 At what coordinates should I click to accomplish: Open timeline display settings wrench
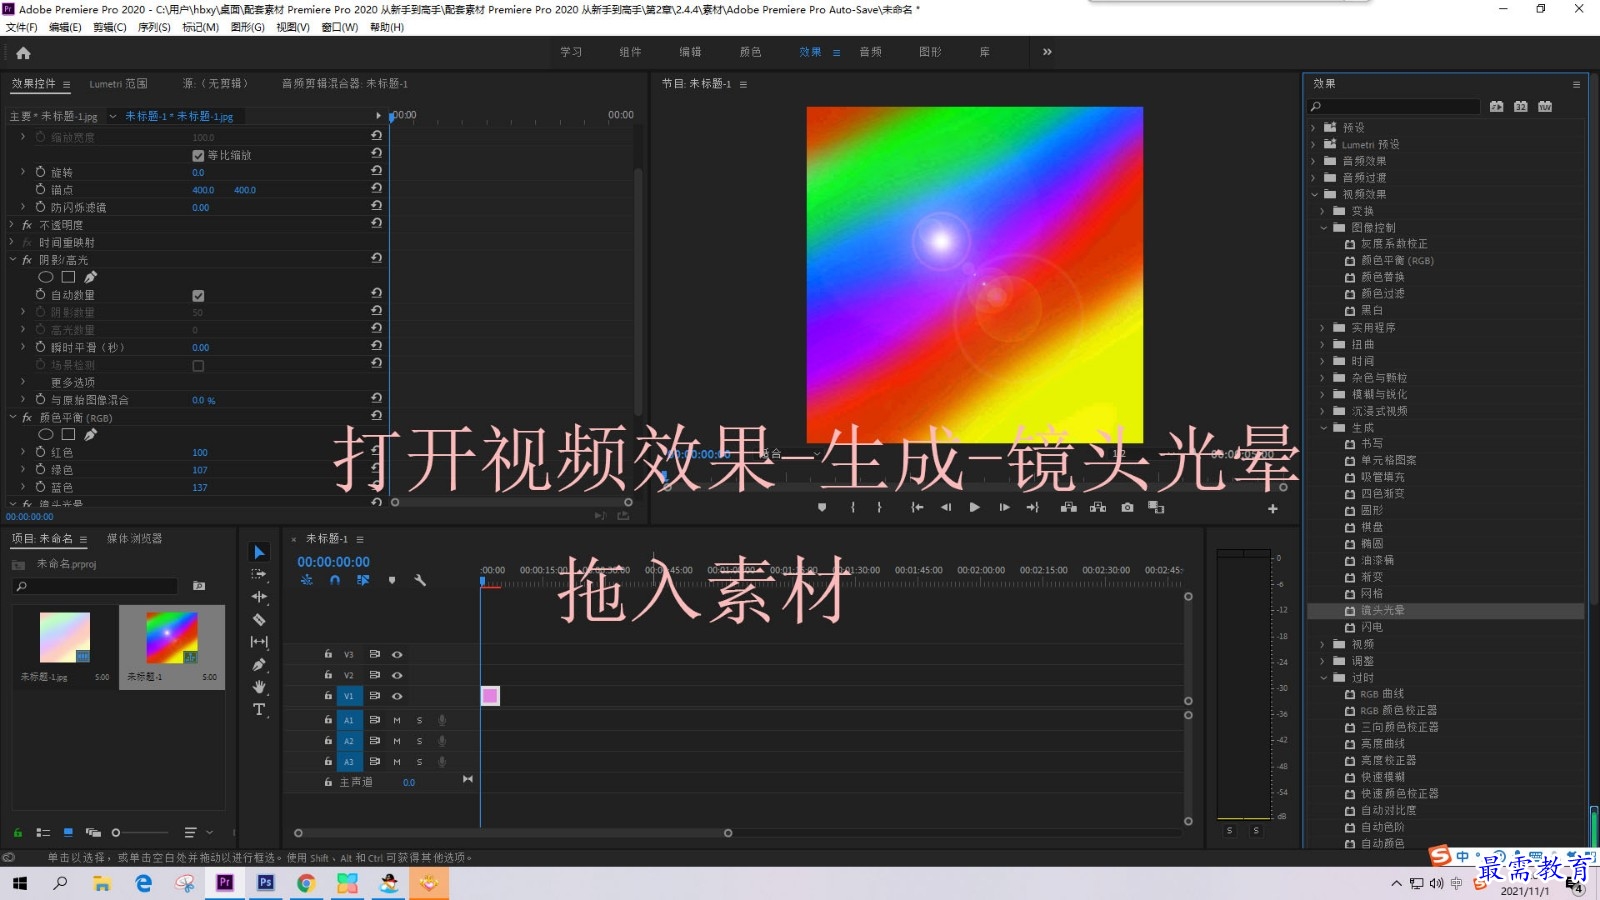click(x=420, y=580)
